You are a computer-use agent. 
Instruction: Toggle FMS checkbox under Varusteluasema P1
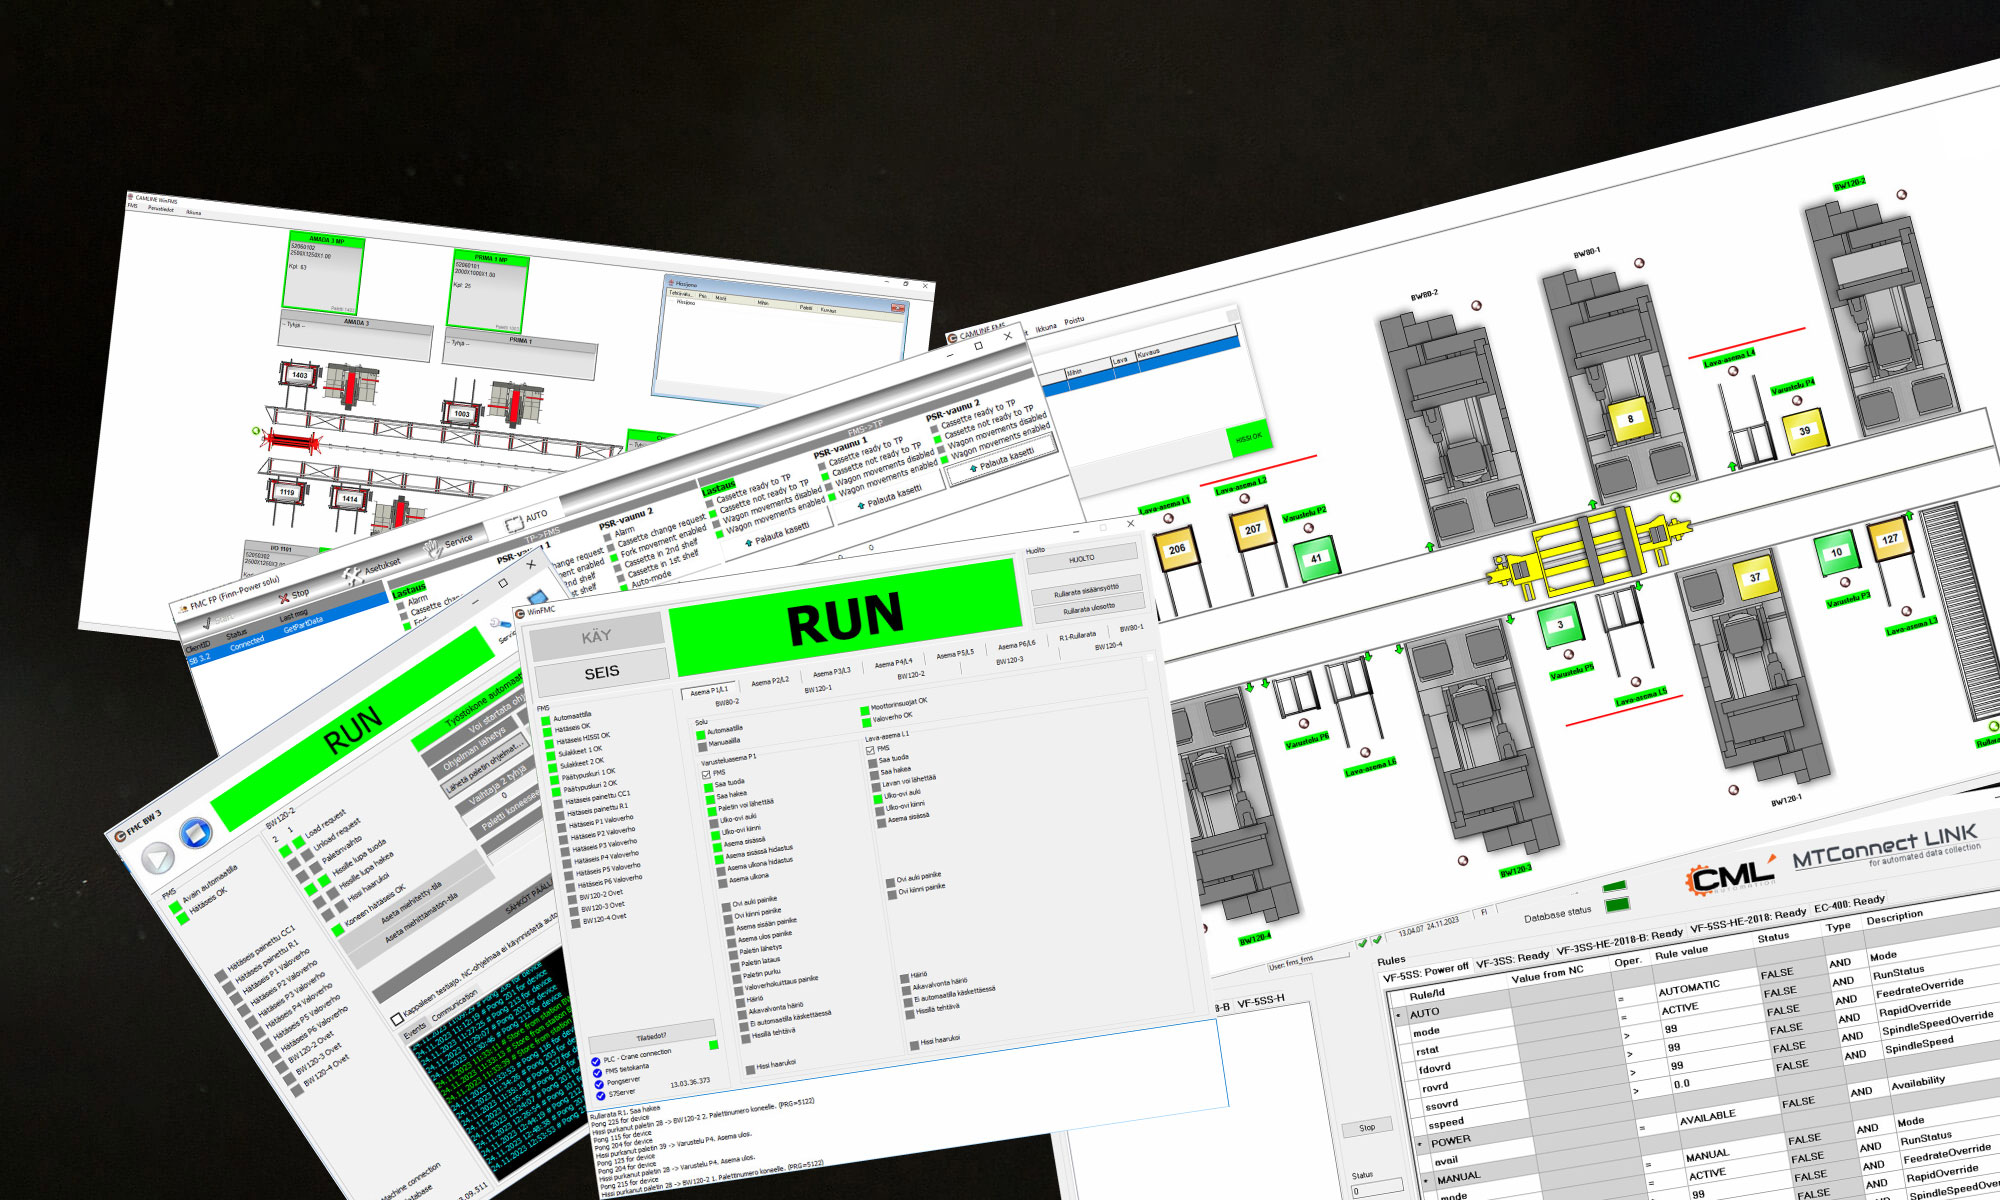coord(707,773)
